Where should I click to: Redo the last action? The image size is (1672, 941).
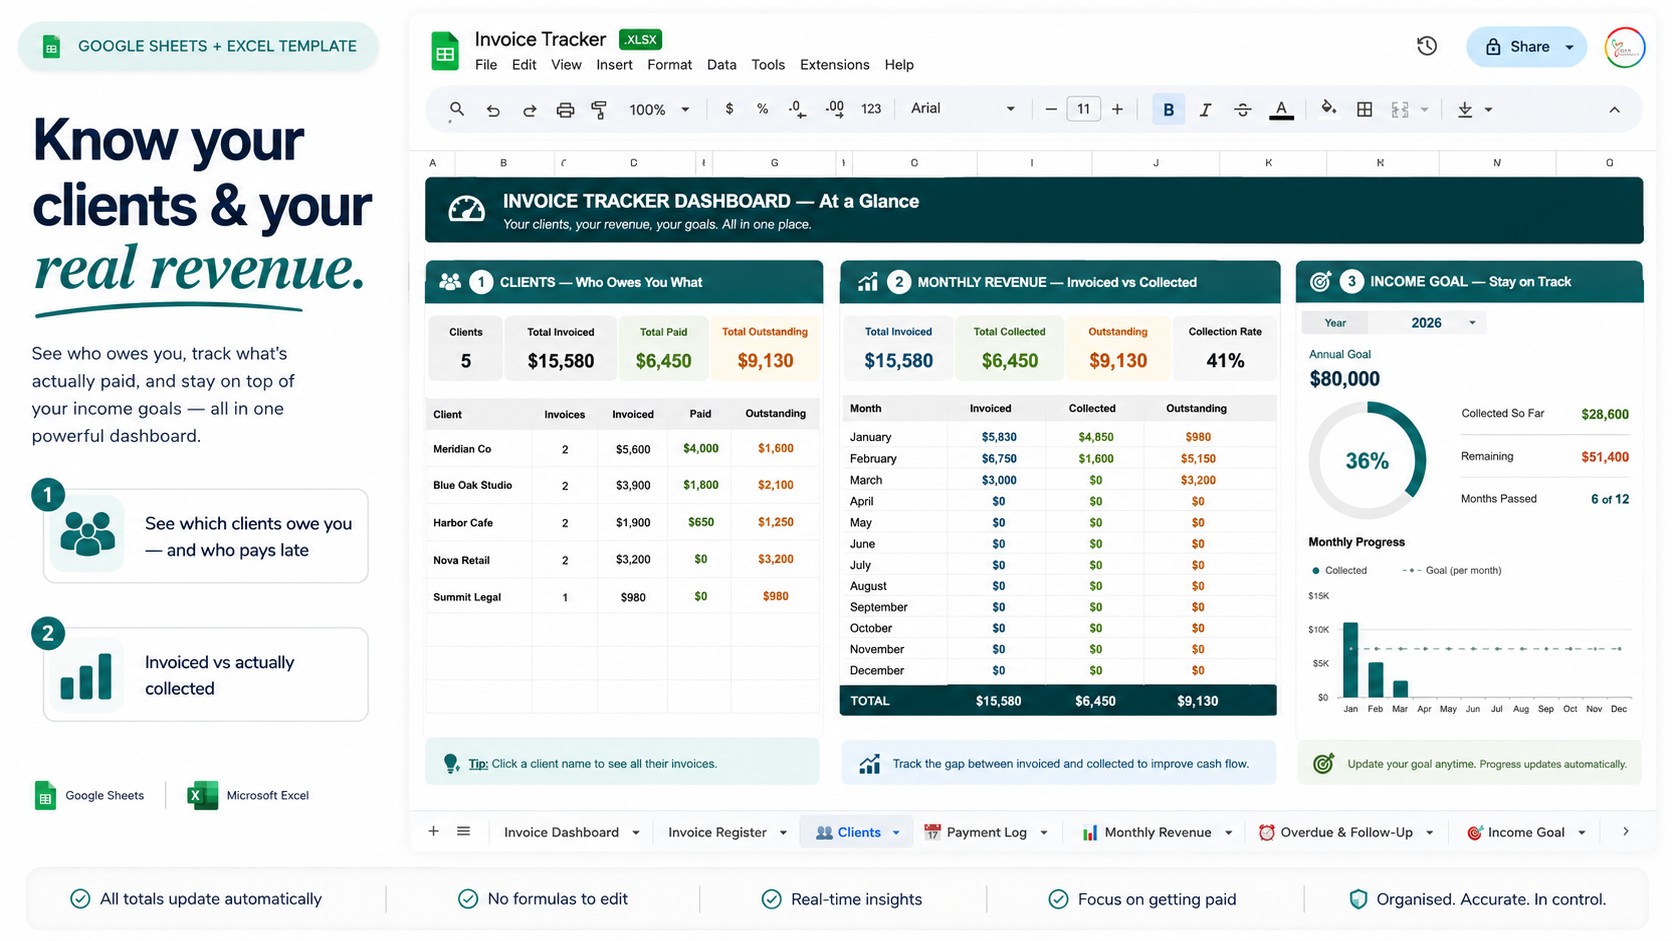click(529, 110)
